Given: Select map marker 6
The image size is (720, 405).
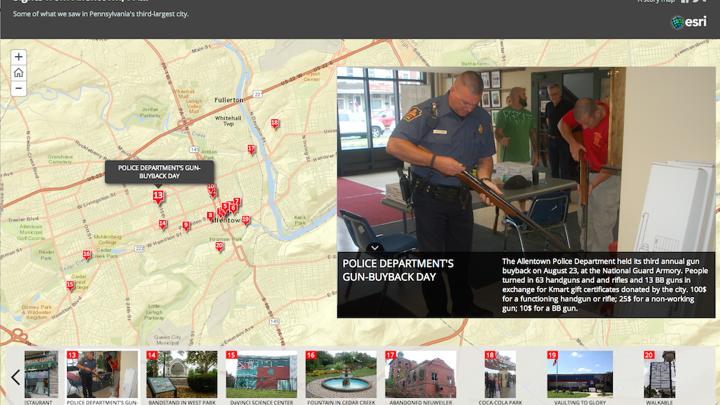Looking at the screenshot, I should pyautogui.click(x=233, y=209).
